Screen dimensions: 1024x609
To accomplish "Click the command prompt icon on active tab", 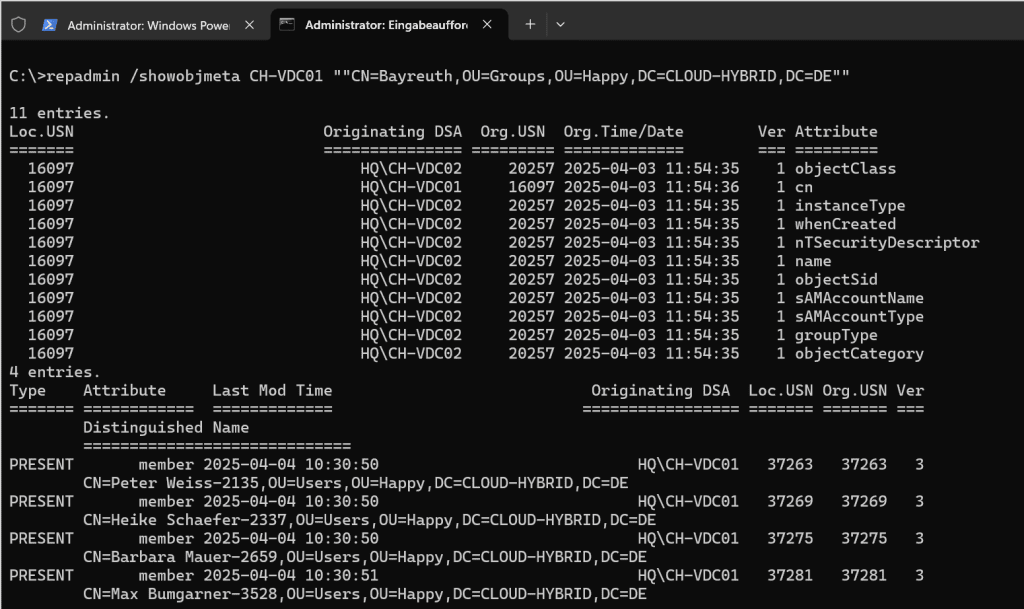I will [x=287, y=25].
